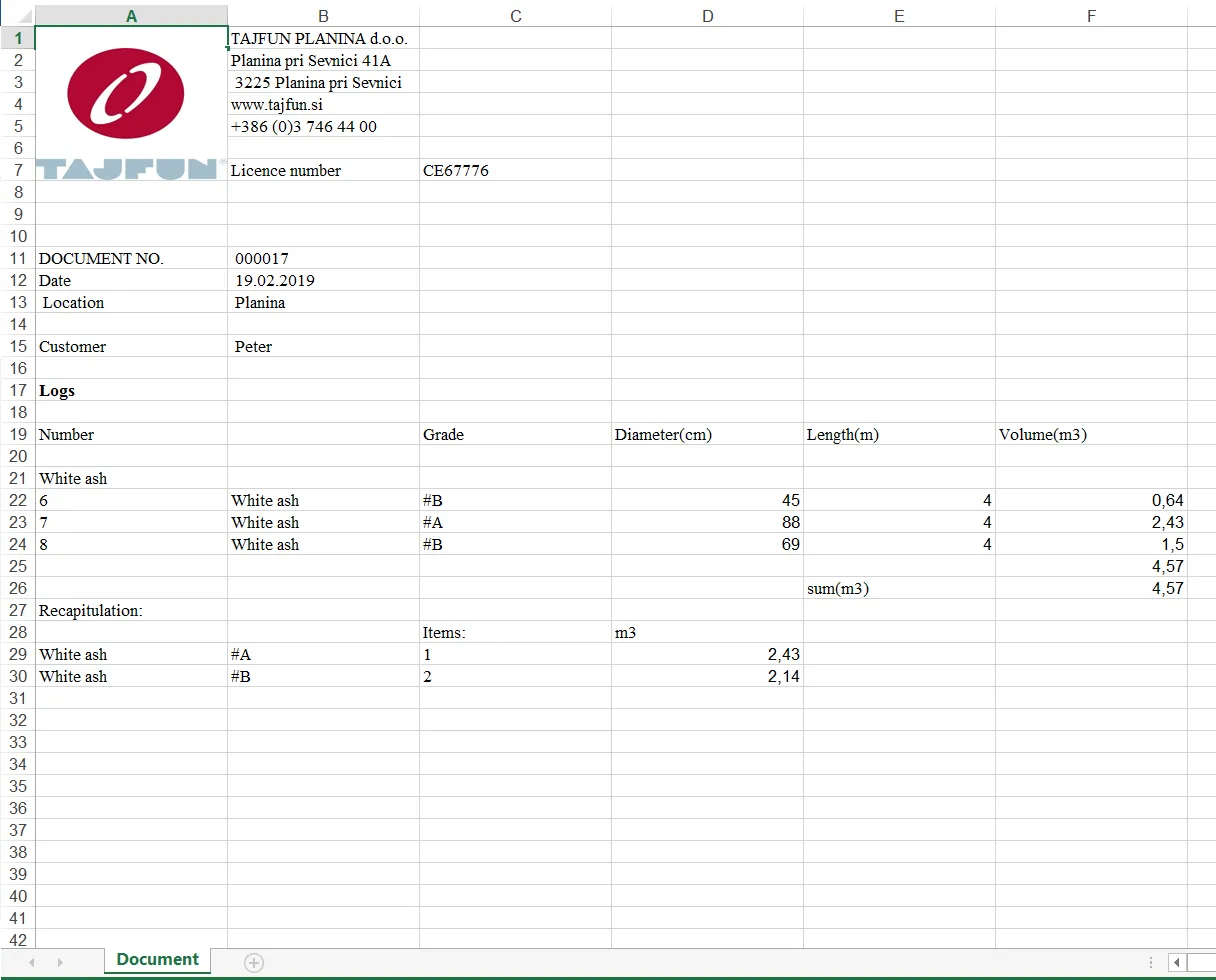
Task: Select column E header
Action: pyautogui.click(x=899, y=16)
